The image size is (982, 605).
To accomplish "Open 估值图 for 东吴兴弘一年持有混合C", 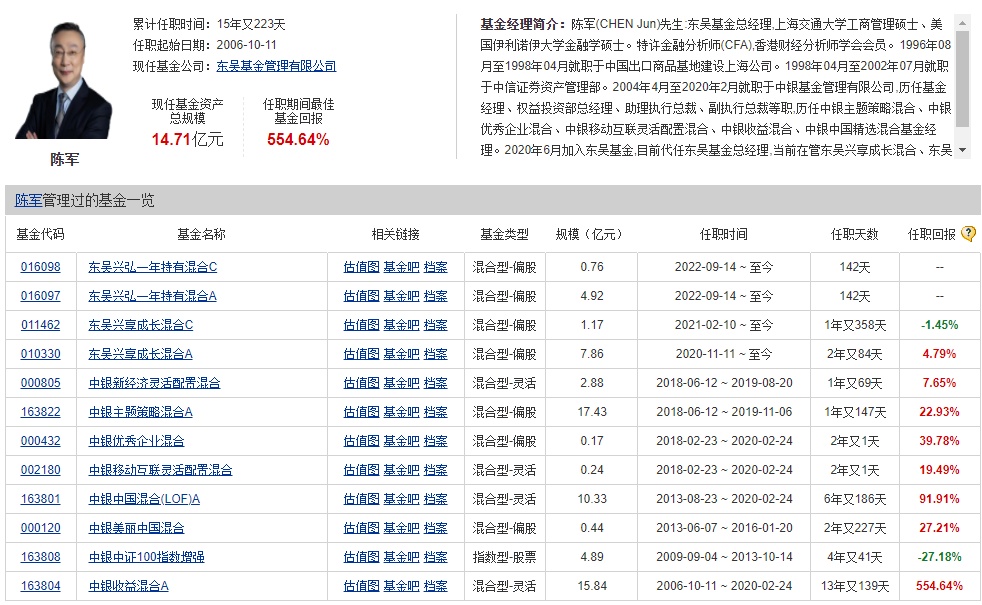I will (361, 267).
